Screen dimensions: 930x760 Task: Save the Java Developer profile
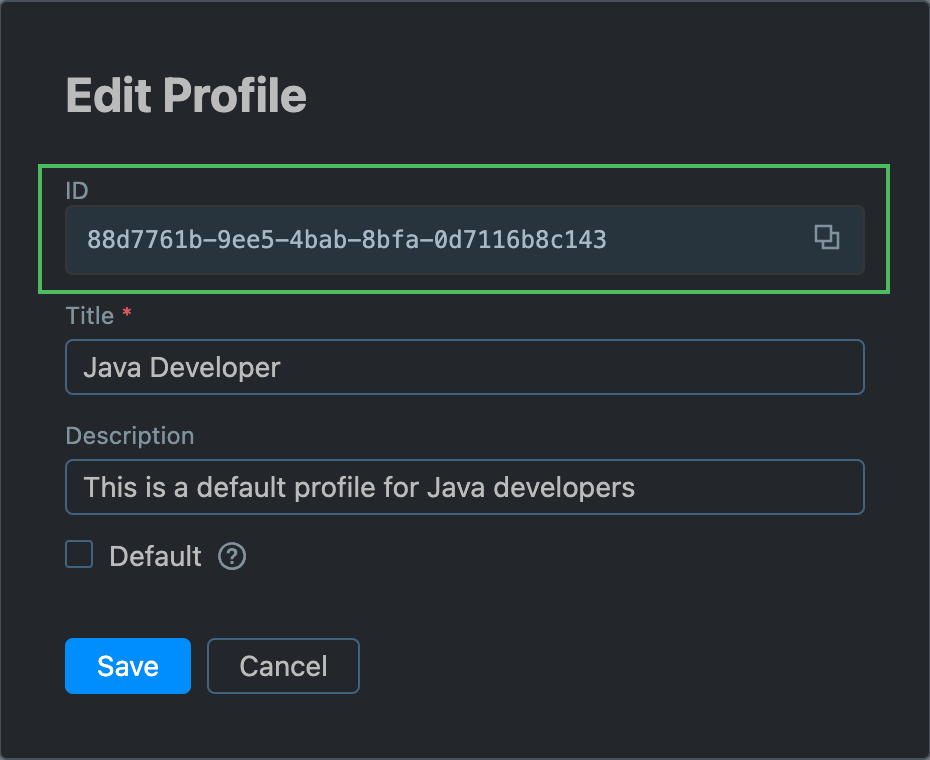(x=127, y=665)
